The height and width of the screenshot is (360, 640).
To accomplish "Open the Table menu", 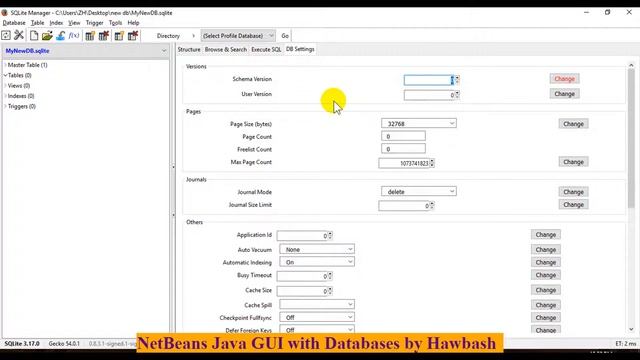I will 38,23.
